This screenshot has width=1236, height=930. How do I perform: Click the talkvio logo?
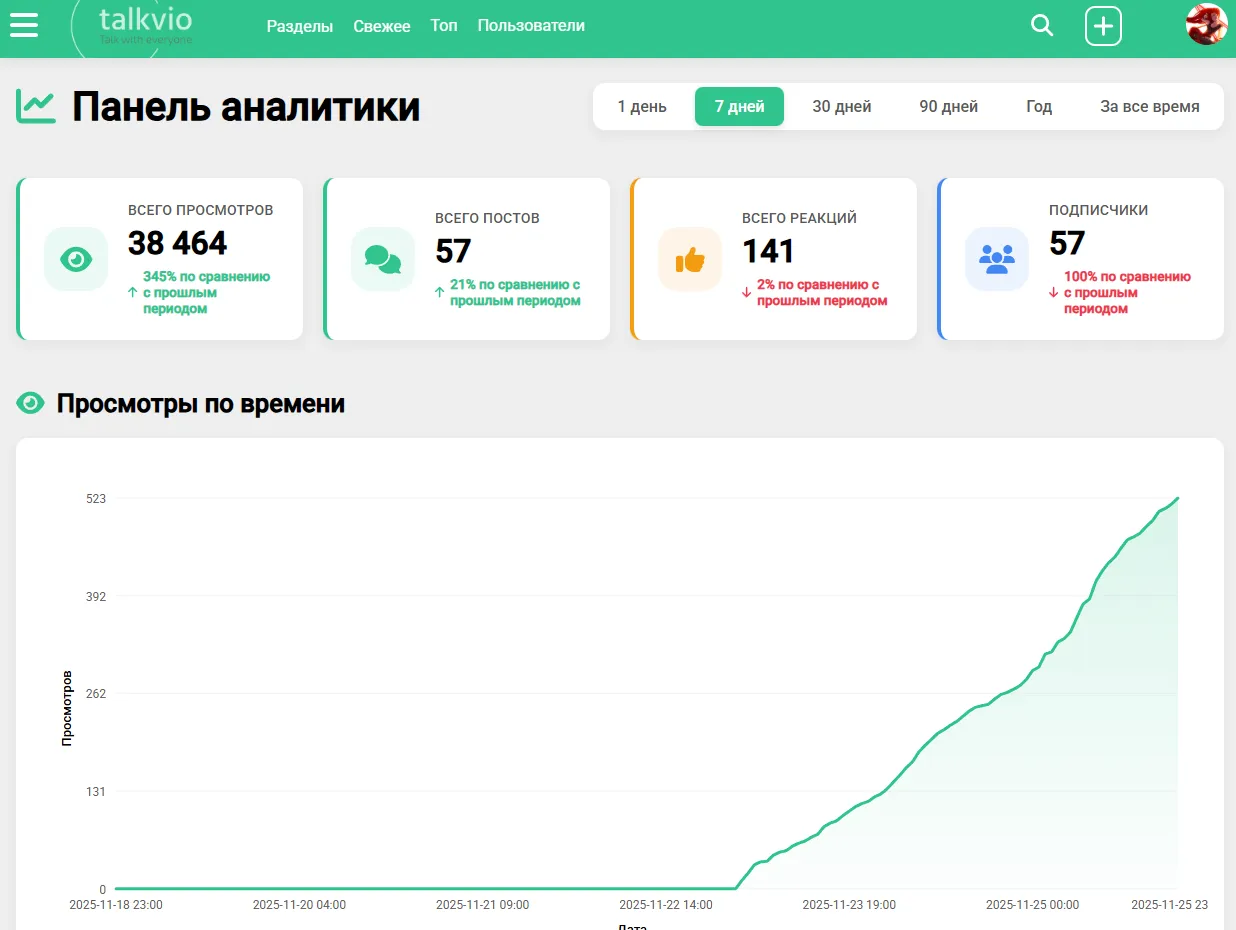tap(146, 24)
